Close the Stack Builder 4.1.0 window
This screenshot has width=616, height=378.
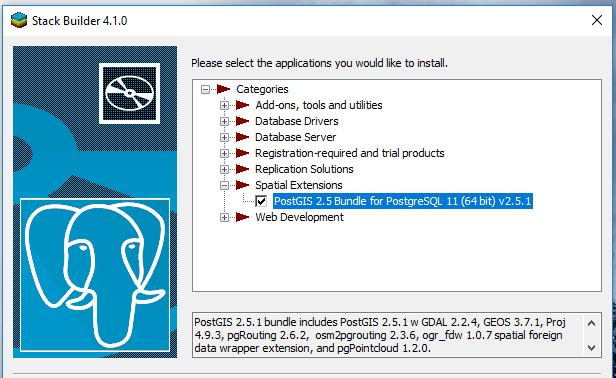597,20
